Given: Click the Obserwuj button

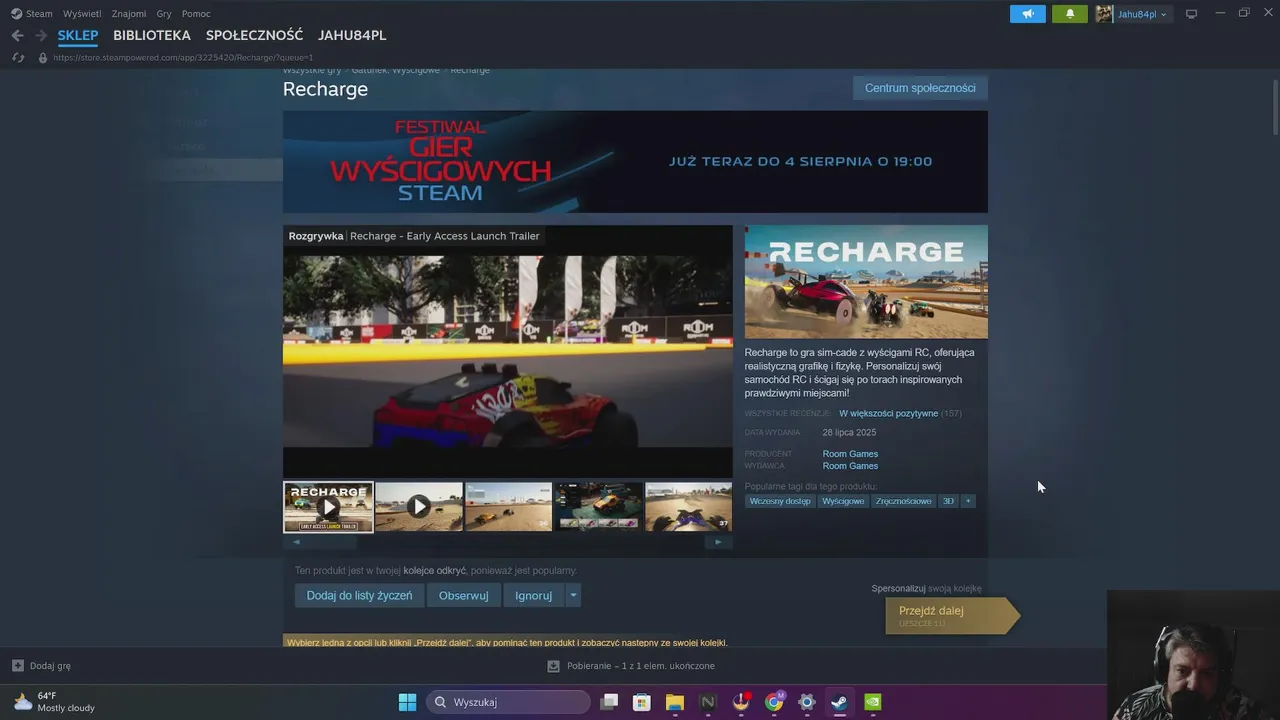Looking at the screenshot, I should [463, 595].
